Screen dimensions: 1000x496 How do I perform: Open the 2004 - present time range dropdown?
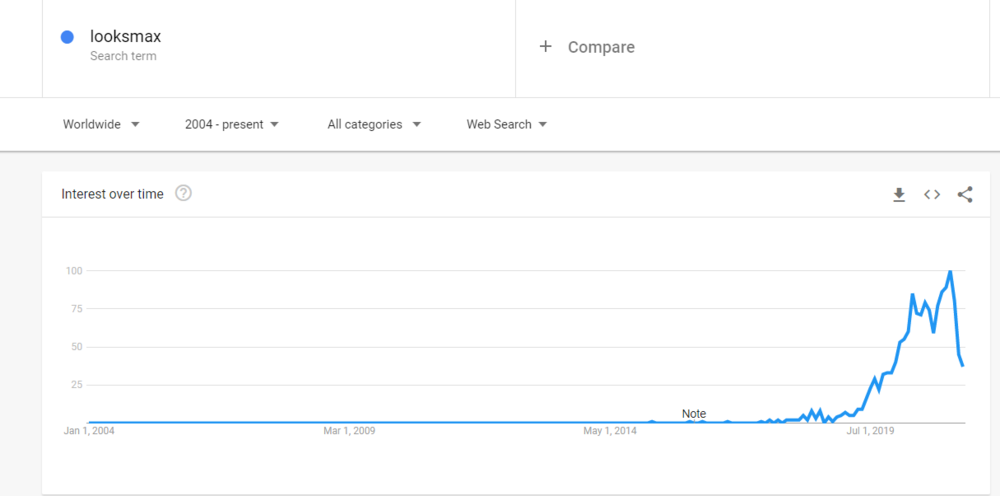[x=232, y=125]
